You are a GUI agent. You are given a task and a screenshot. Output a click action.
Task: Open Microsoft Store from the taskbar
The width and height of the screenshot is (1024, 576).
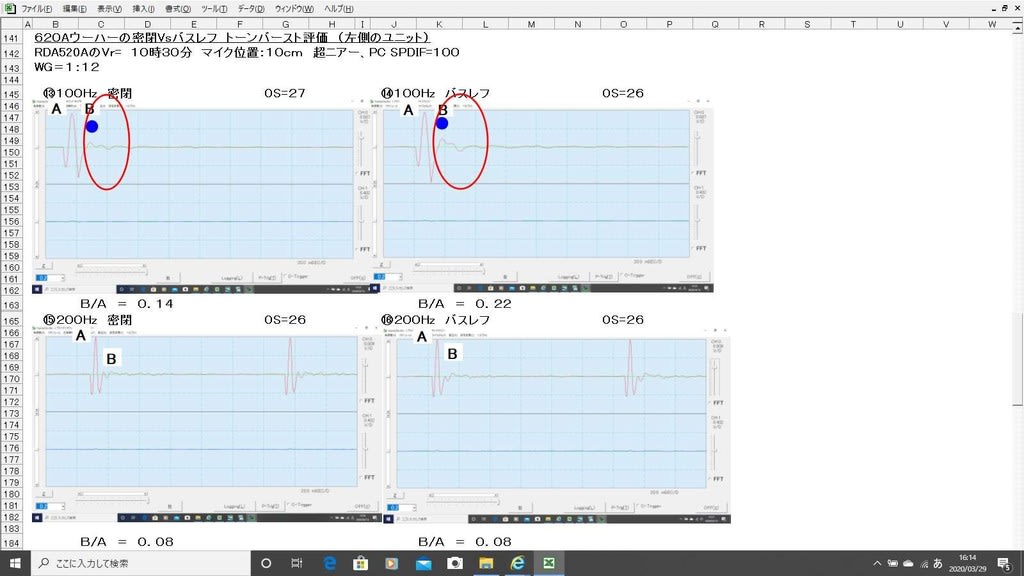tap(360, 563)
